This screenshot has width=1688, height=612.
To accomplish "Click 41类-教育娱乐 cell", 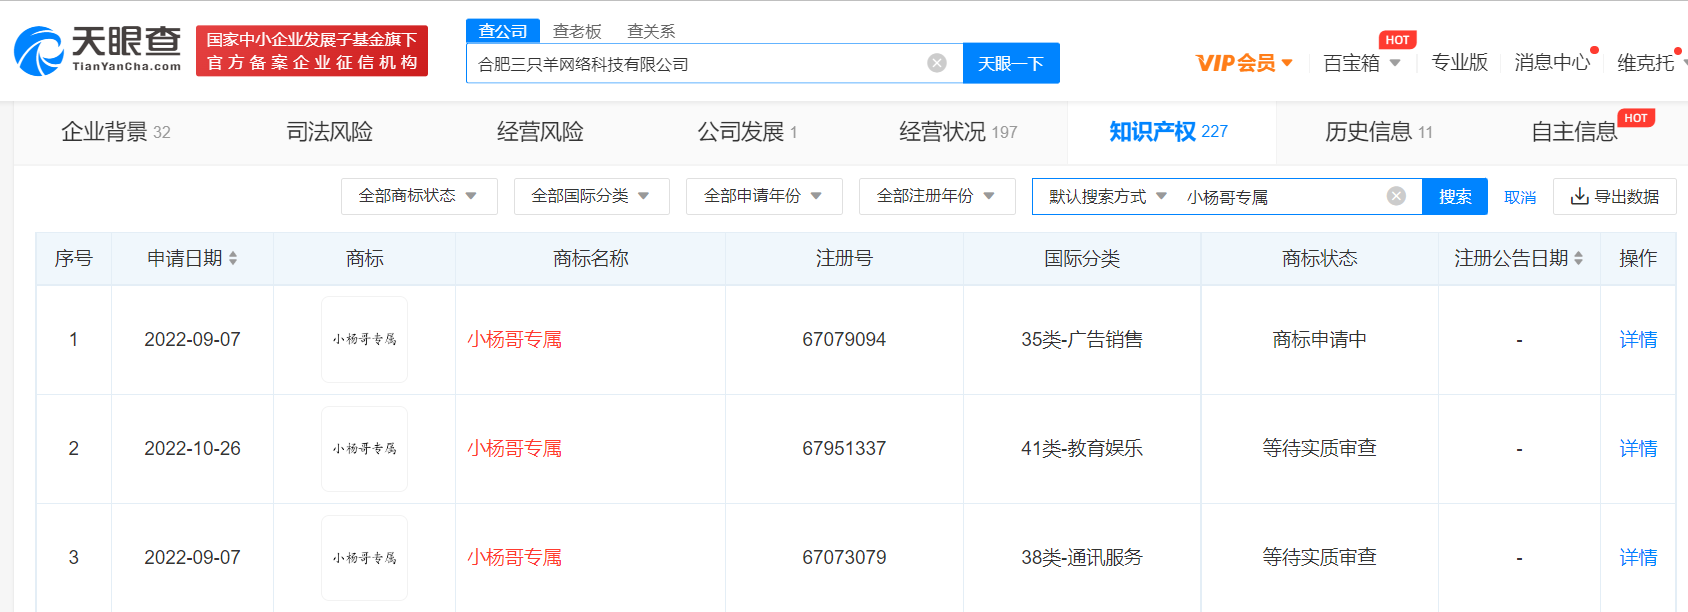I will point(1082,449).
